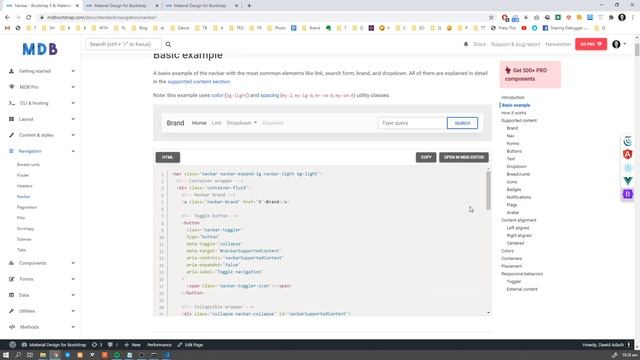The width and height of the screenshot is (640, 360).
Task: Click the WordPress logo in admin bar
Action: click(13, 345)
